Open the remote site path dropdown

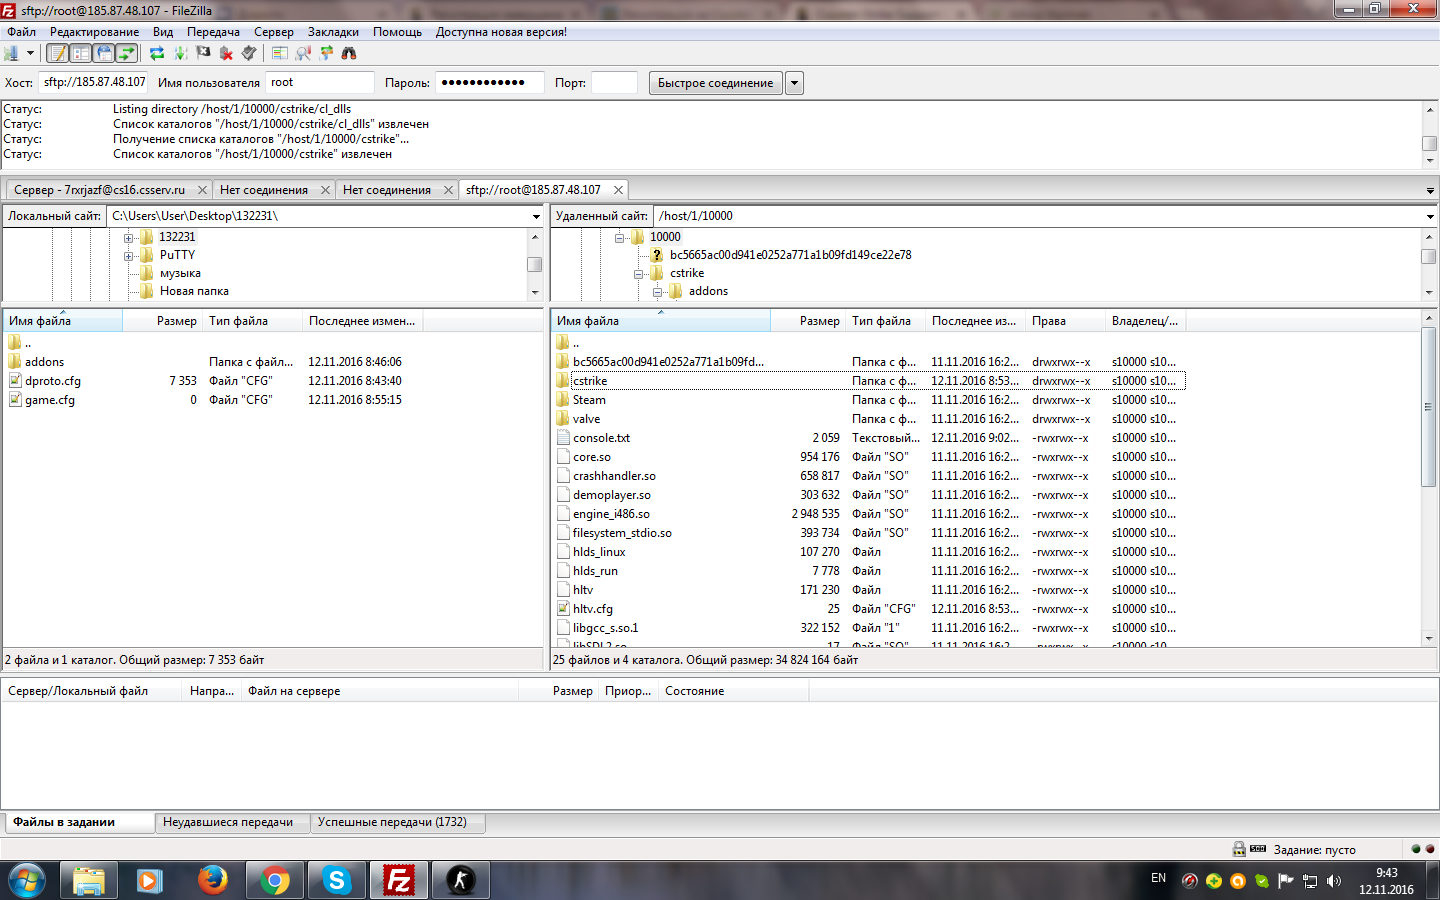pyautogui.click(x=1430, y=216)
